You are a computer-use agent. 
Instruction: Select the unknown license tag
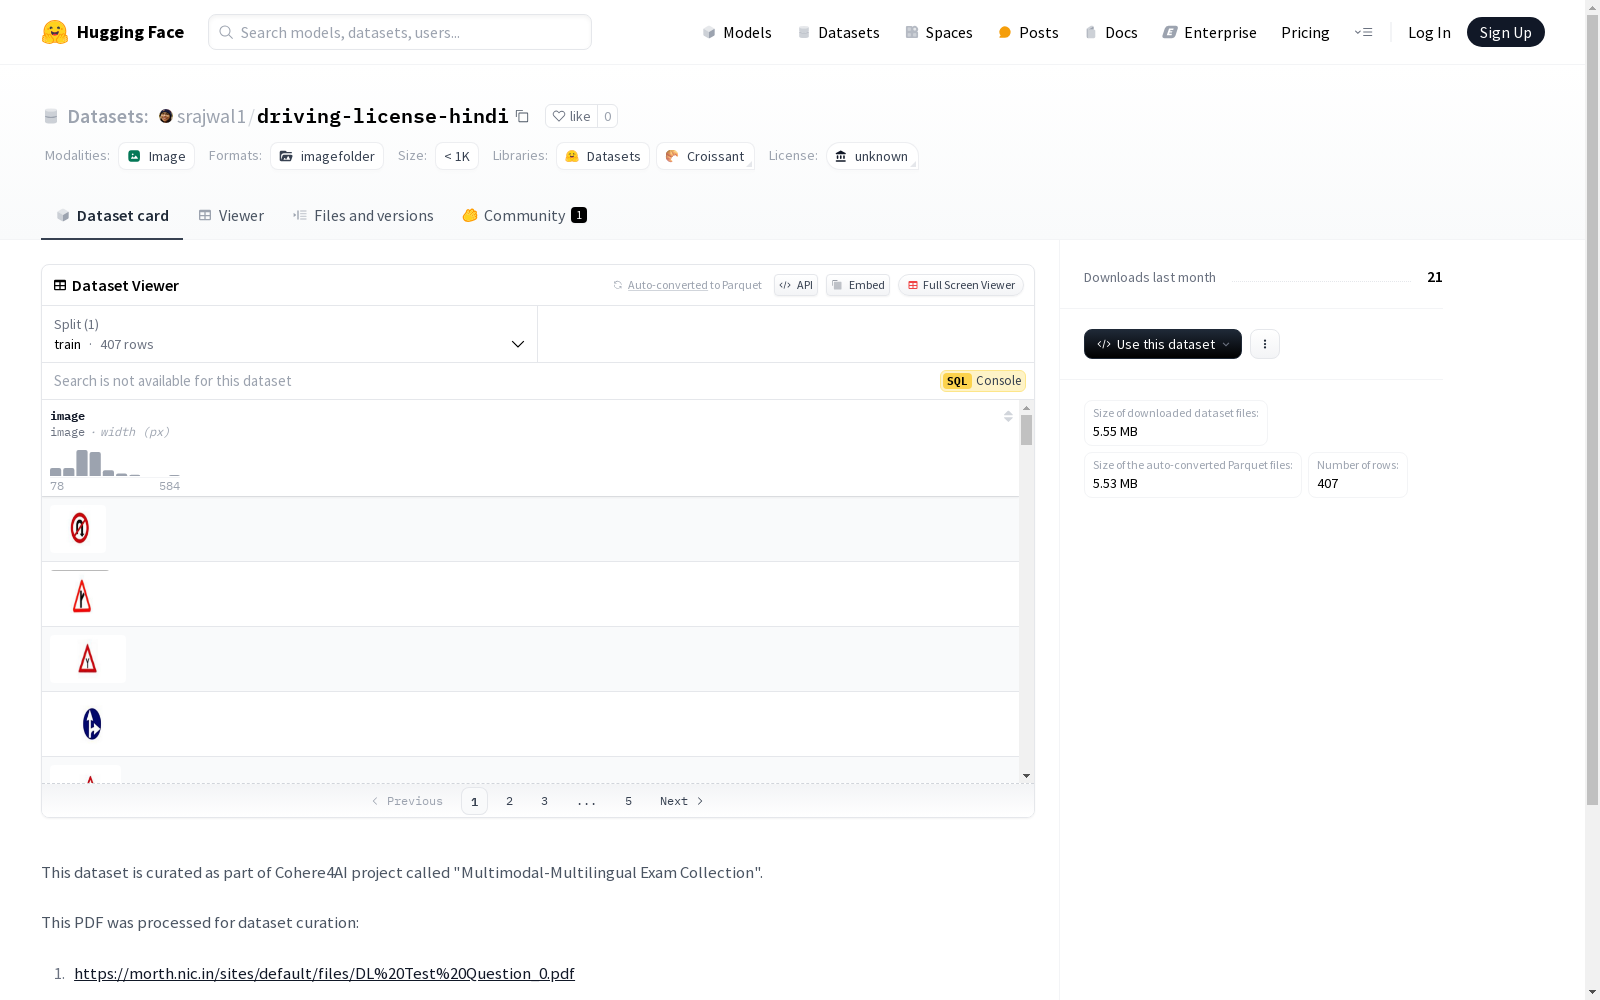(x=872, y=156)
